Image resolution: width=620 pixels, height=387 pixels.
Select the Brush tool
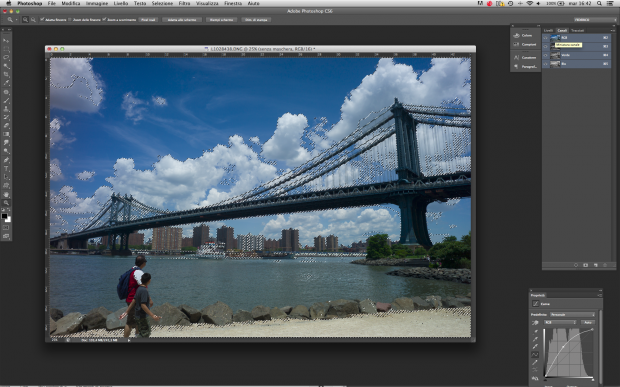coord(6,100)
